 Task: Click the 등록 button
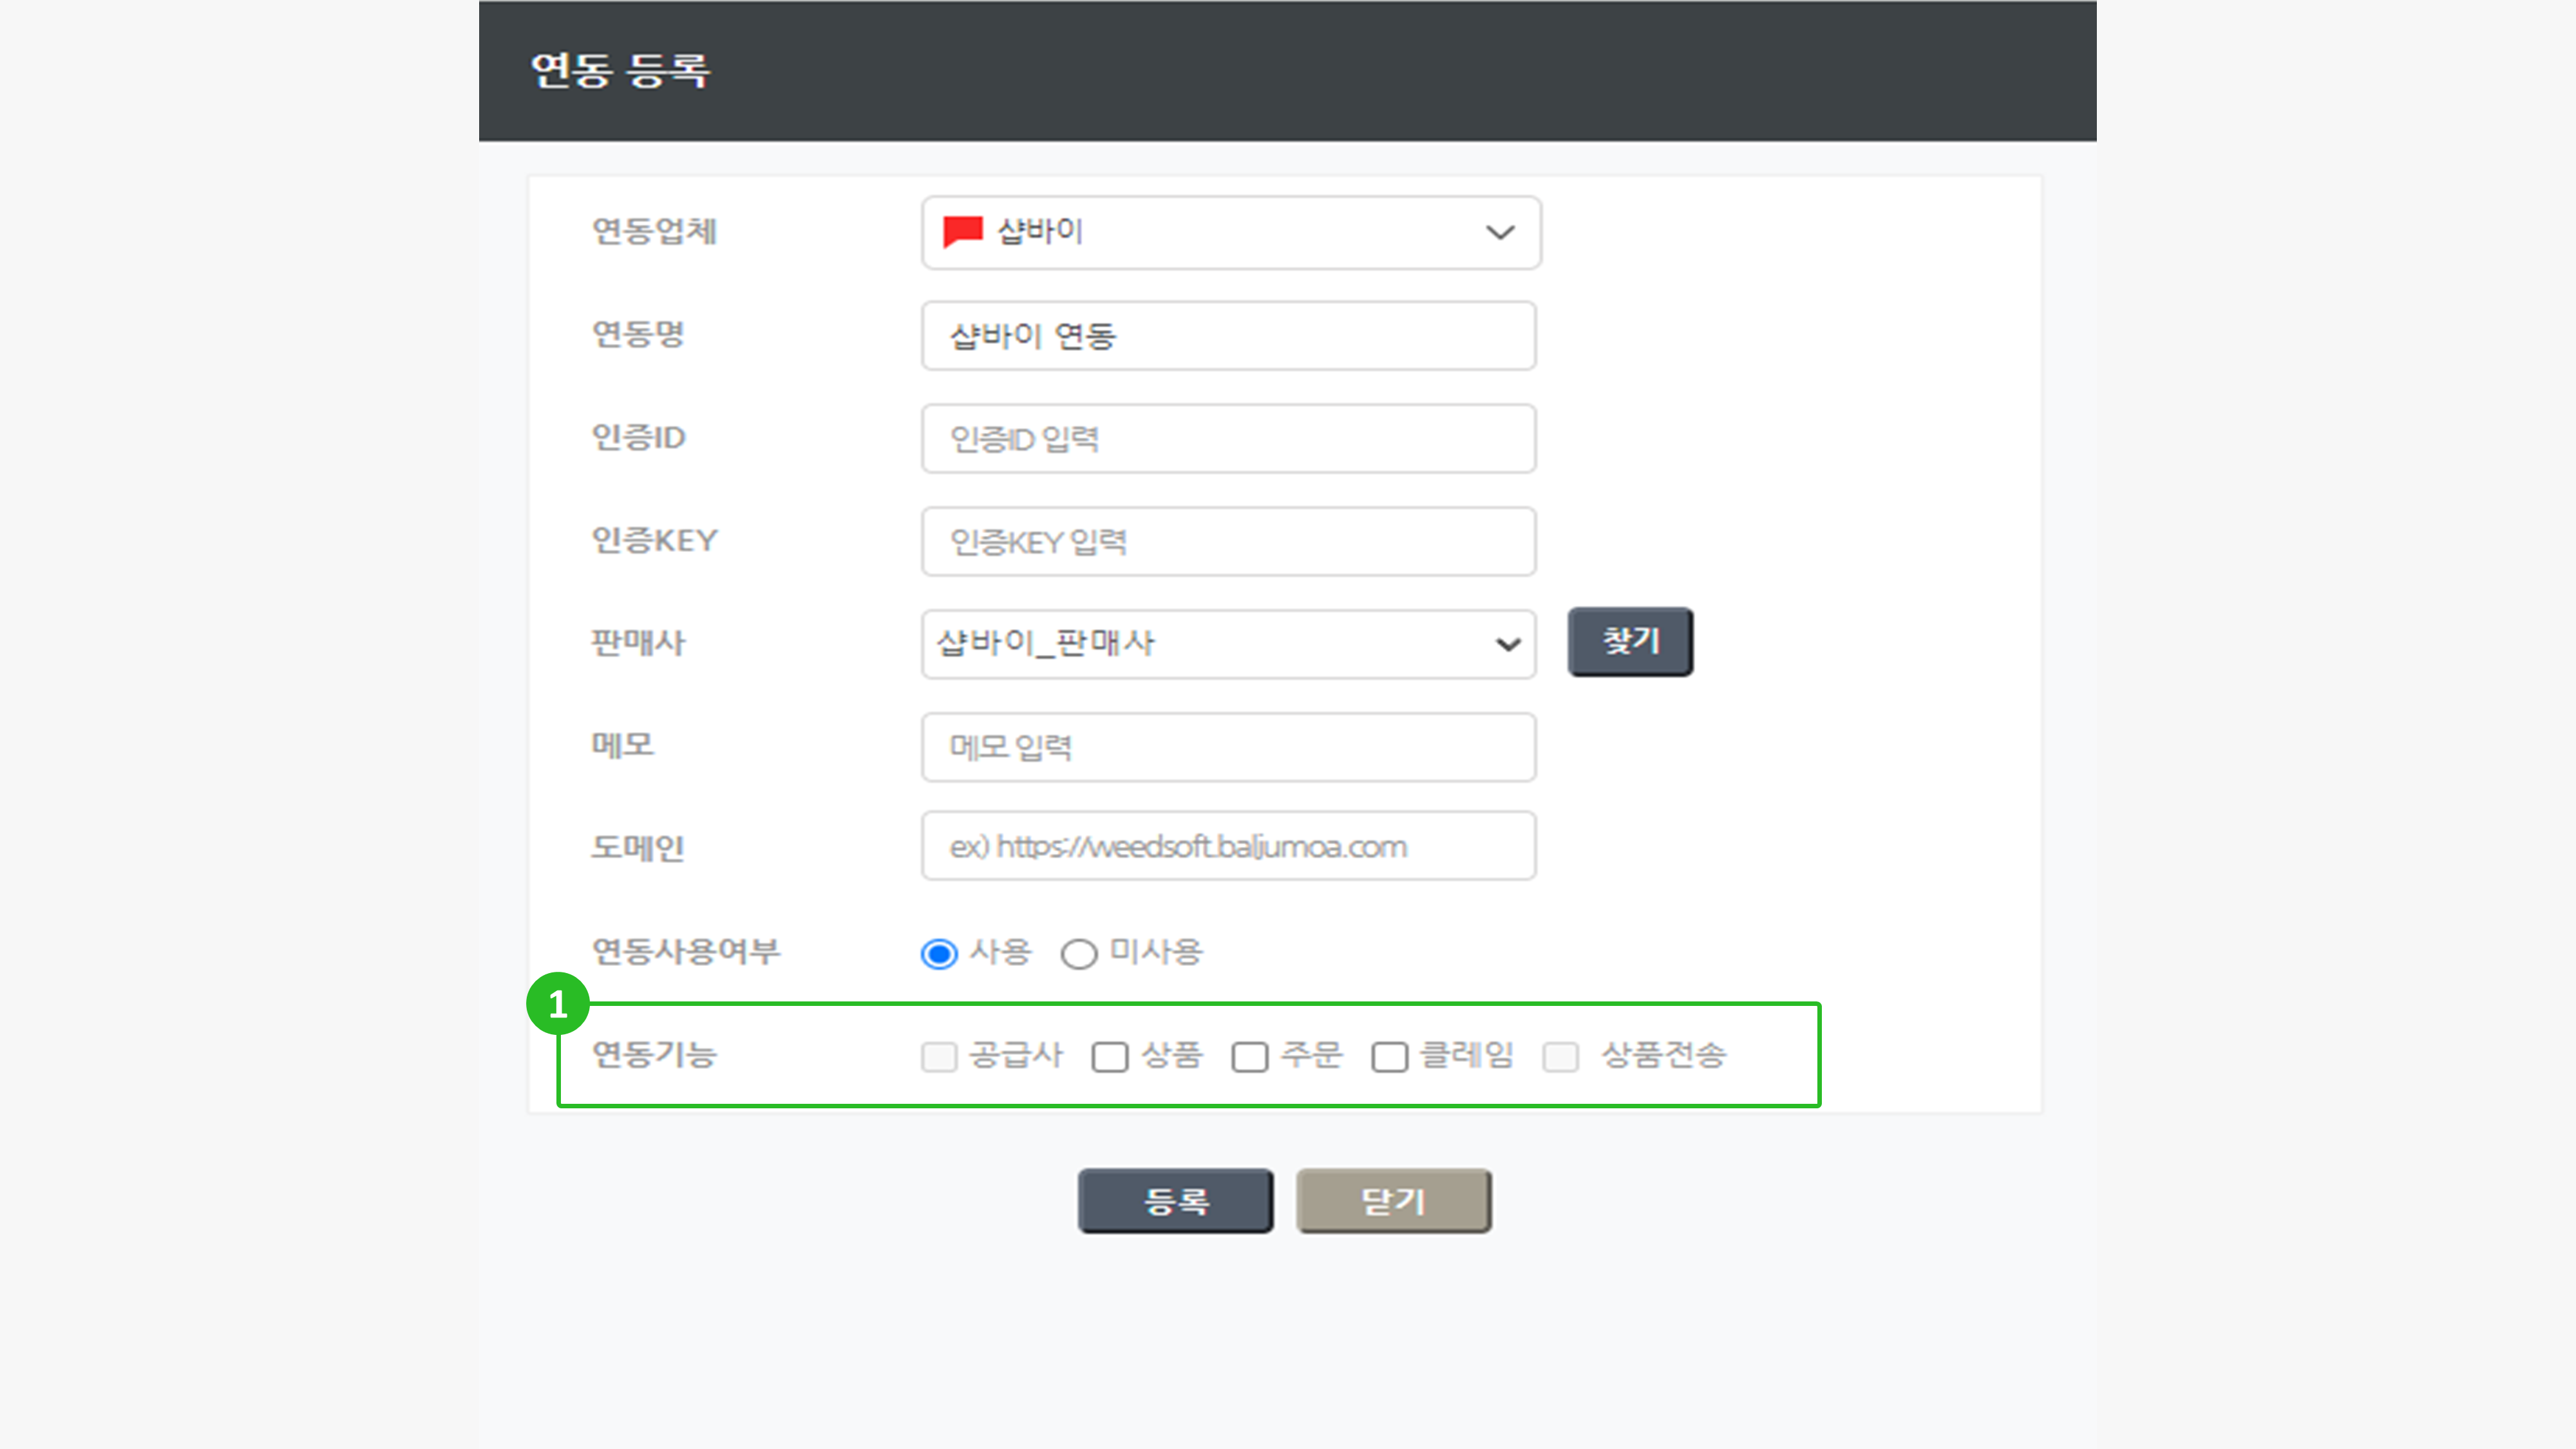[x=1175, y=1201]
